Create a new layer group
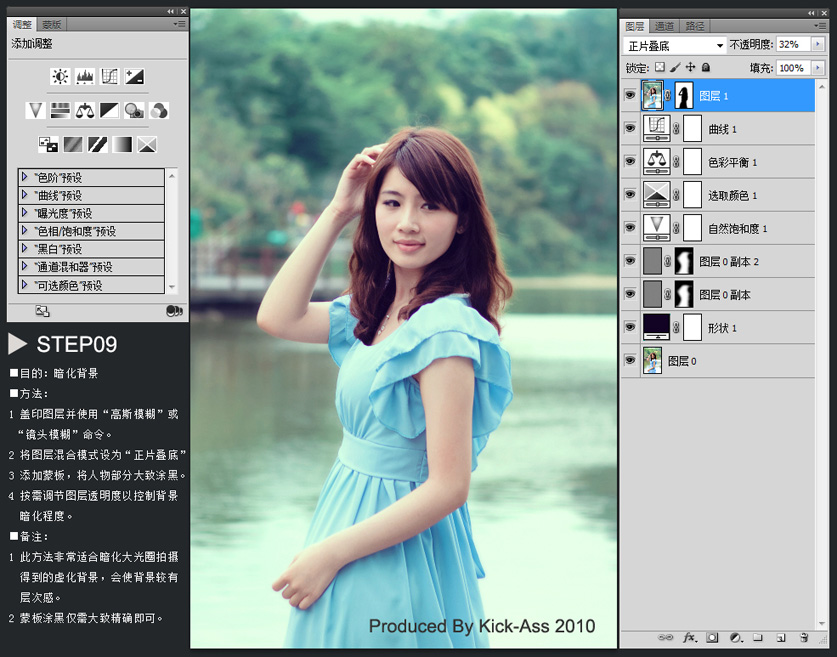The height and width of the screenshot is (657, 837). tap(757, 637)
